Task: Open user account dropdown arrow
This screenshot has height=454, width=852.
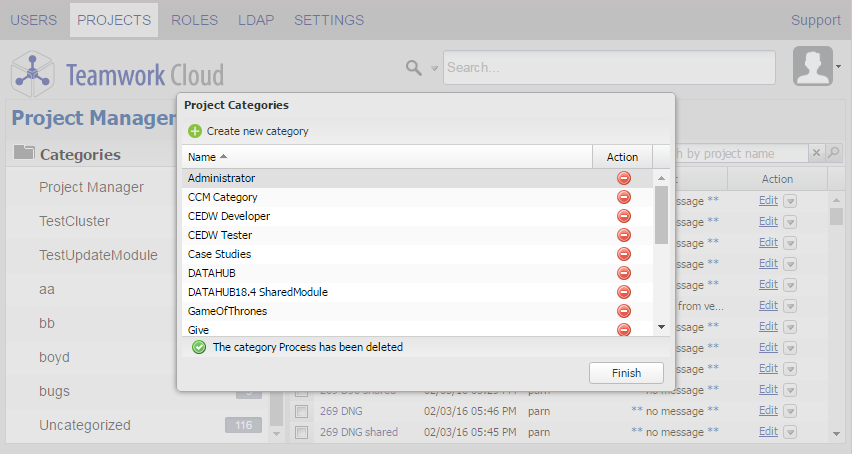Action: pyautogui.click(x=838, y=67)
